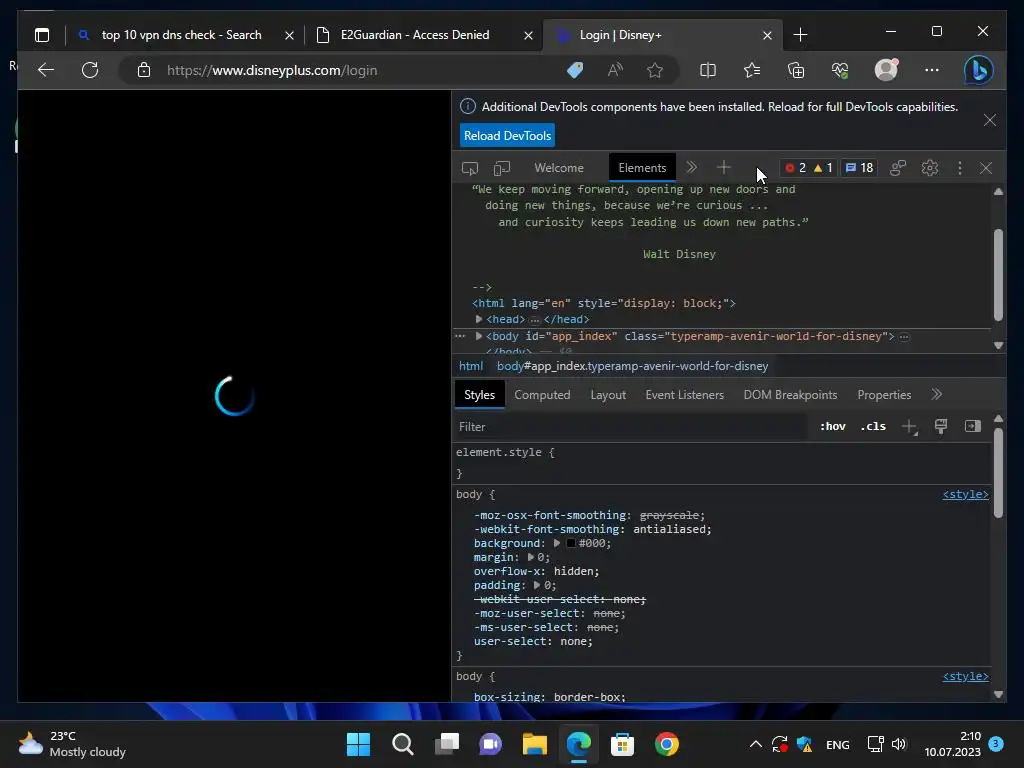Click the shopping price tag icon

(x=575, y=70)
